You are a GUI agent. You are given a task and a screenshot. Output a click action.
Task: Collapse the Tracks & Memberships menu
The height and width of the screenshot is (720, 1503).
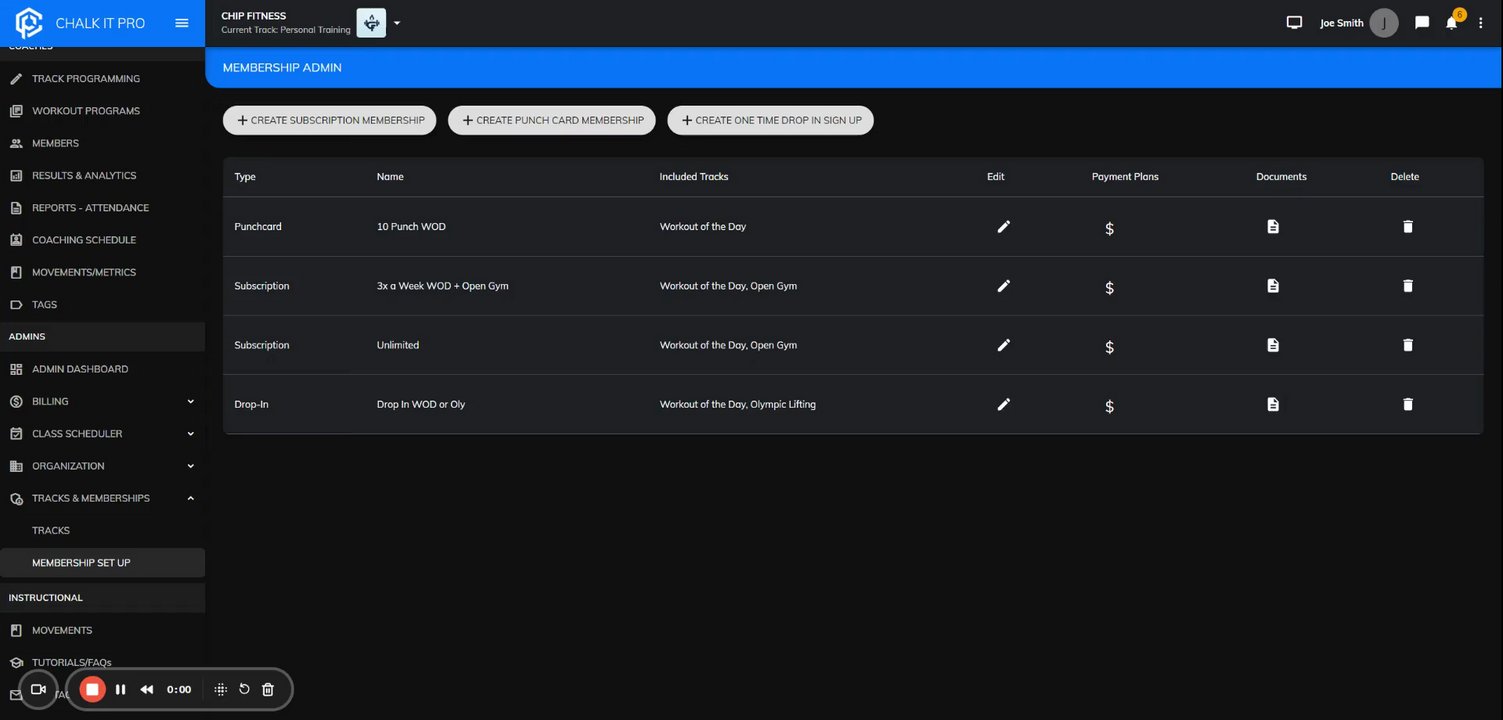[190, 498]
